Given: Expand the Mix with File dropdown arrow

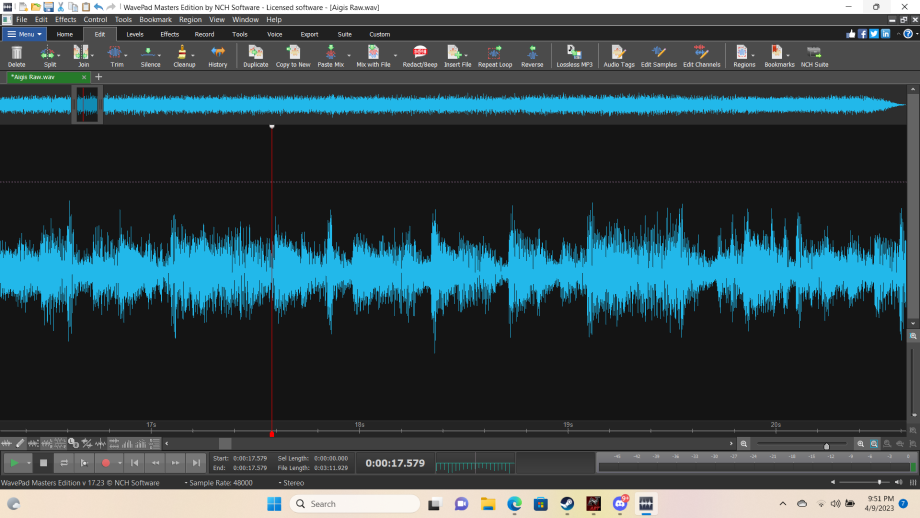Looking at the screenshot, I should [395, 56].
